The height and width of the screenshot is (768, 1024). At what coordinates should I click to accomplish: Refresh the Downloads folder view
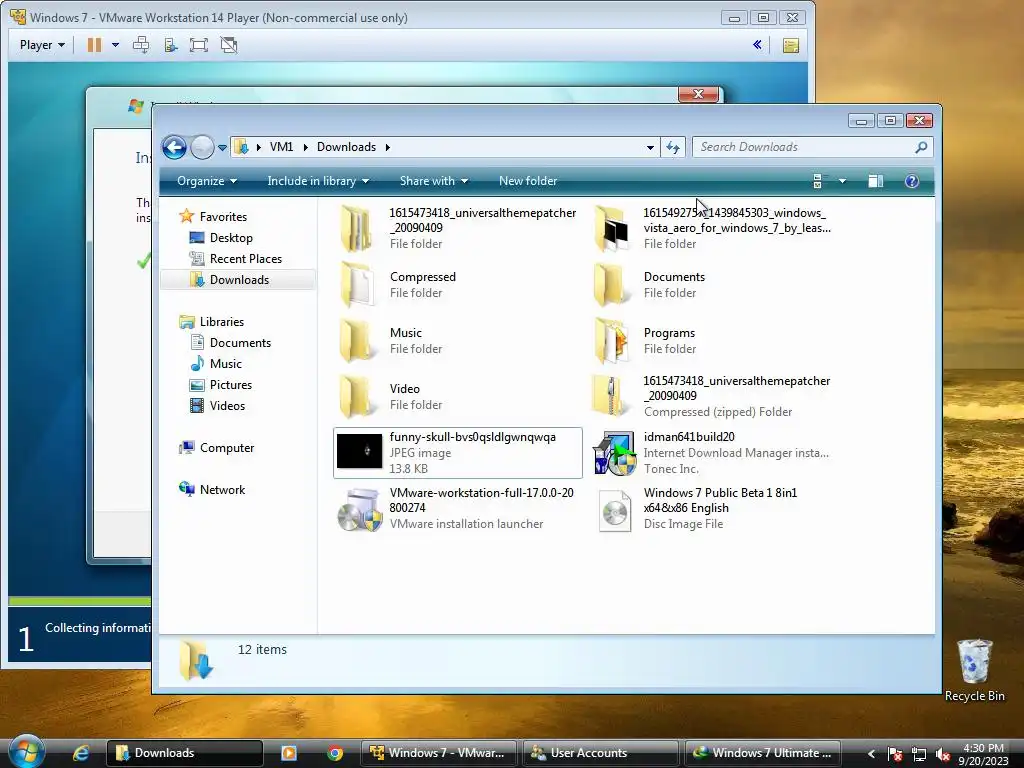click(673, 147)
